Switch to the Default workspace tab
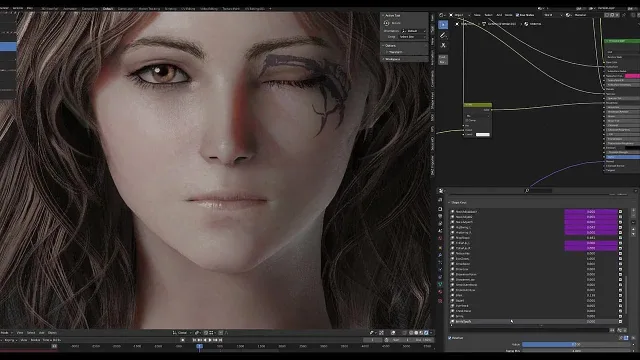This screenshot has width=640, height=360. 108,9
